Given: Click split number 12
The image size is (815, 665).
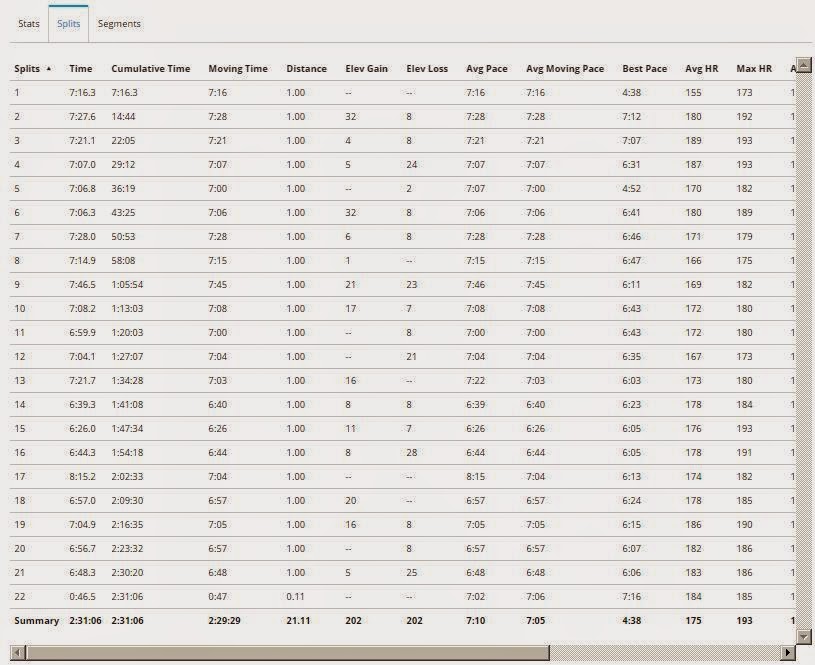Looking at the screenshot, I should click(x=20, y=356).
